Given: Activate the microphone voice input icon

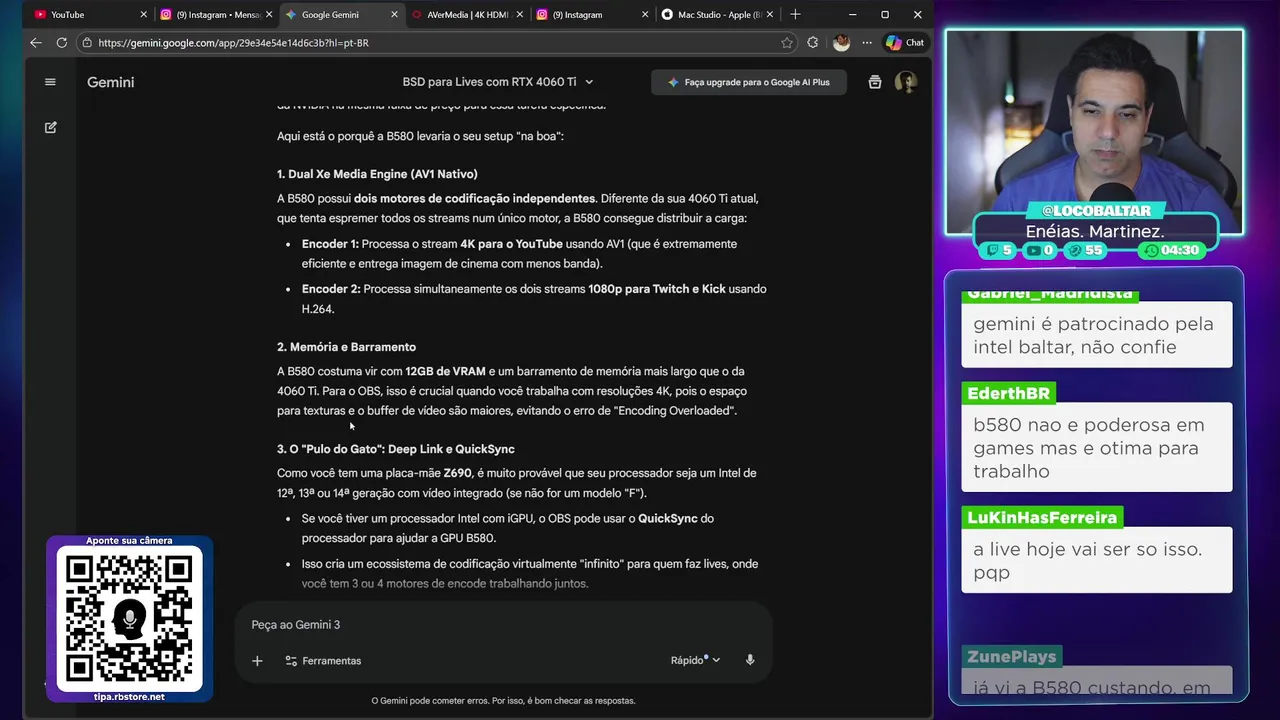Looking at the screenshot, I should point(750,660).
